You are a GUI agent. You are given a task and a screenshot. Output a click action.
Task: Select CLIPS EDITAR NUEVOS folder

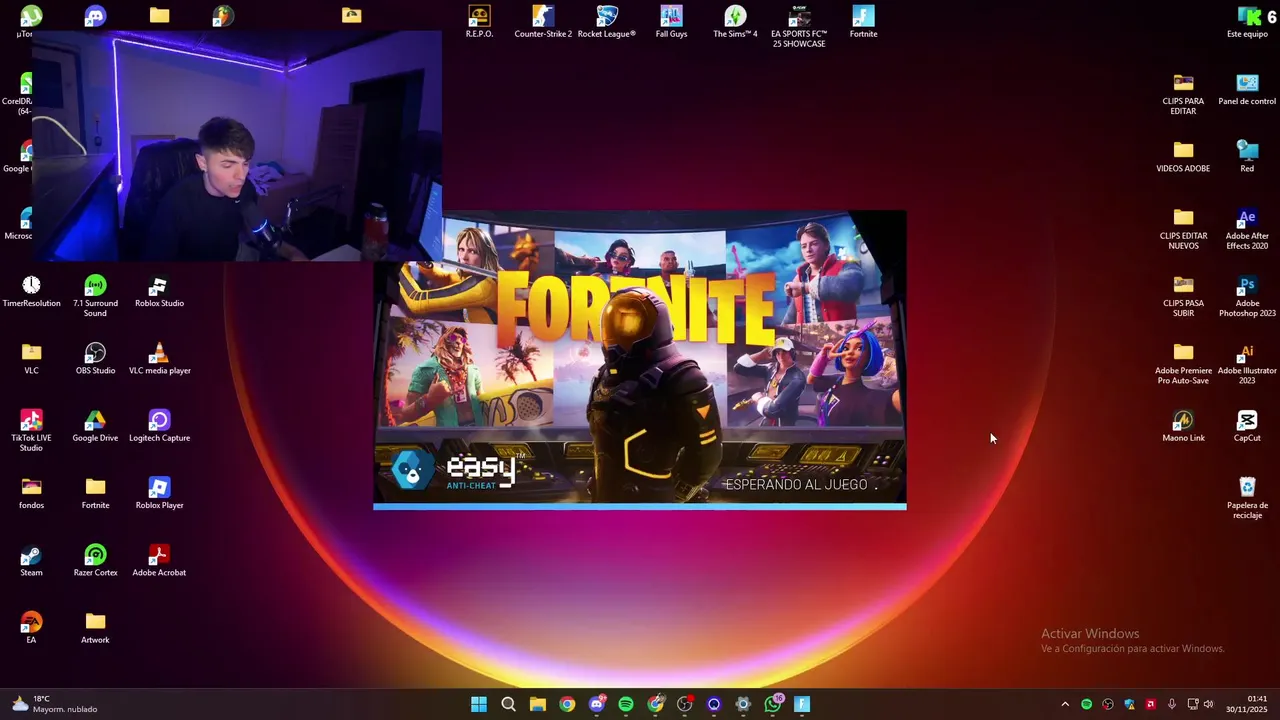pyautogui.click(x=1183, y=228)
